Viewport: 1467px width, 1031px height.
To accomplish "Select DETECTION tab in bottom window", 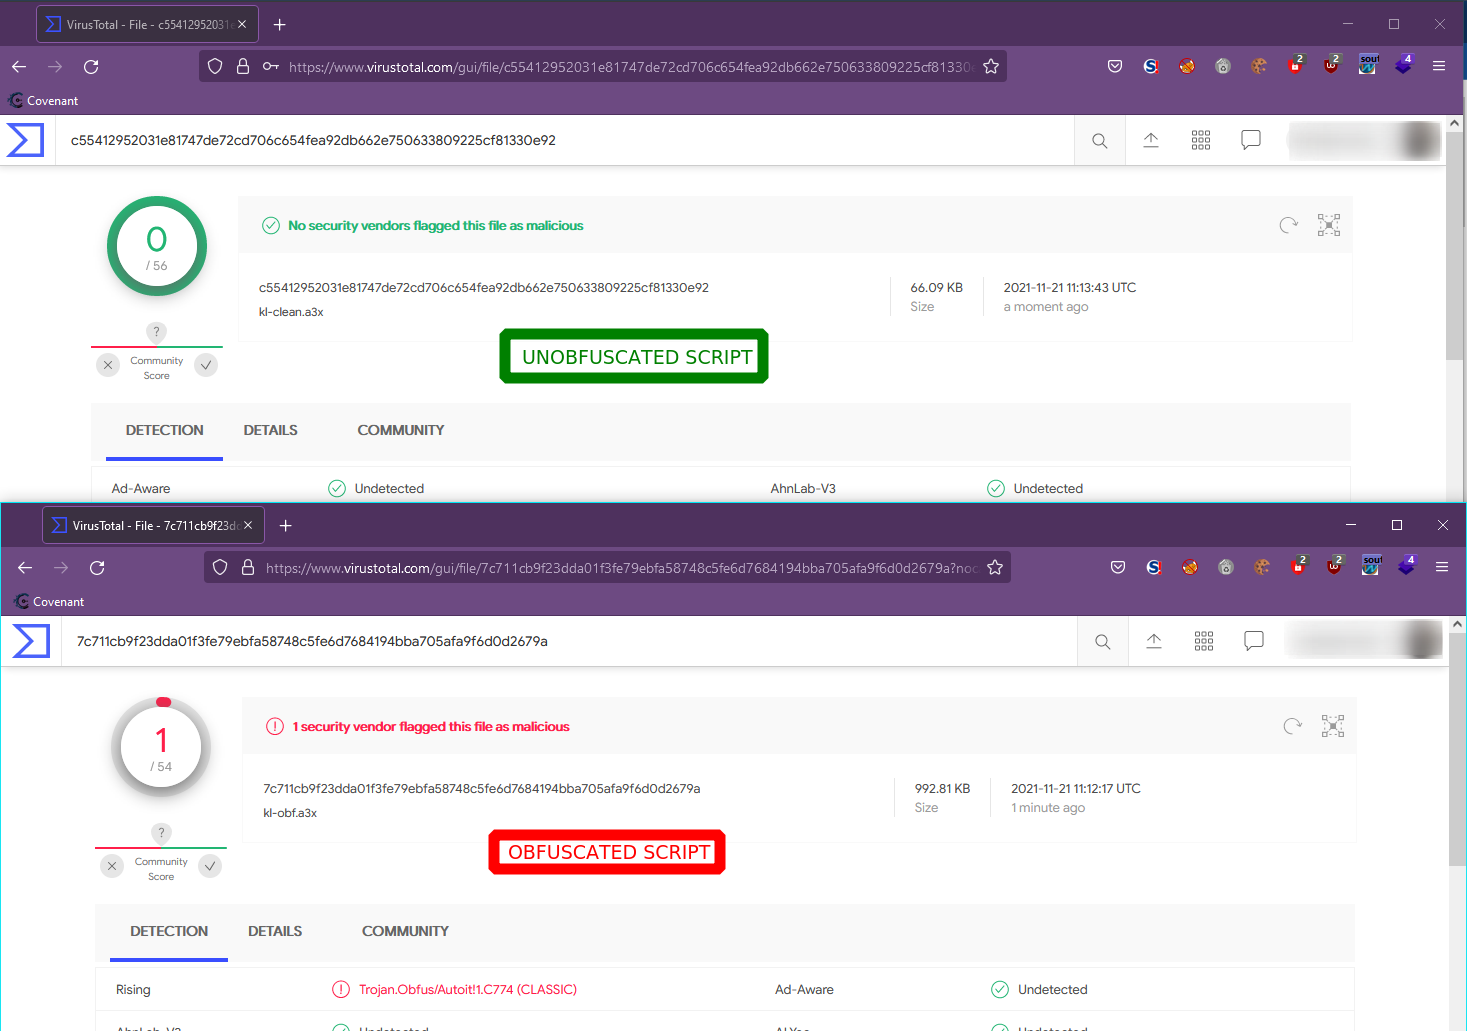I will coord(169,931).
